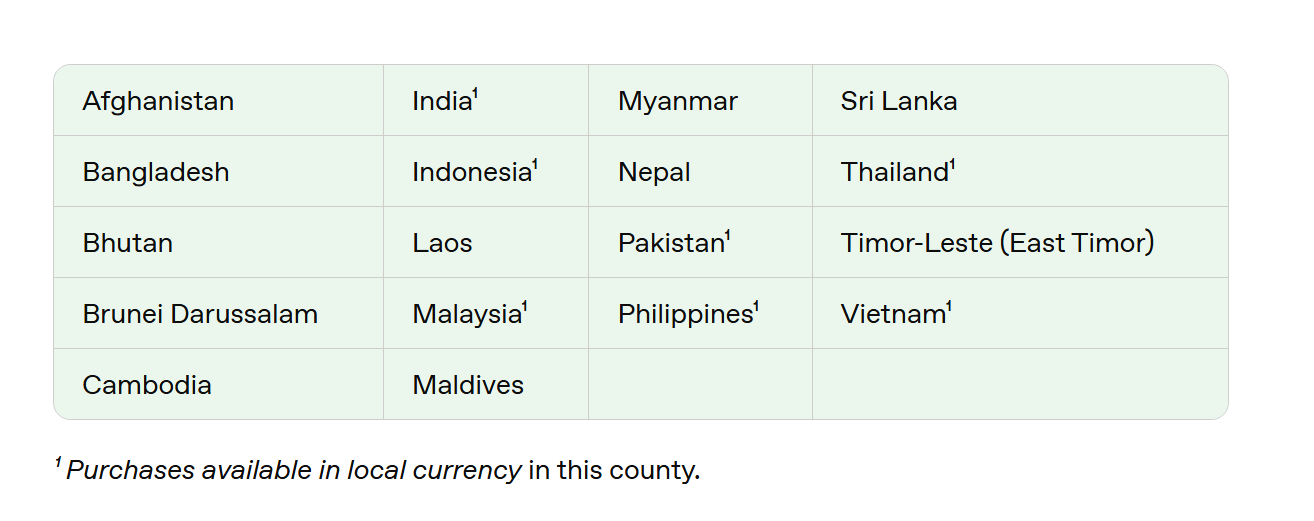Click the footnote superscript after Malaysia
Viewport: 1314px width, 521px height.
point(525,307)
